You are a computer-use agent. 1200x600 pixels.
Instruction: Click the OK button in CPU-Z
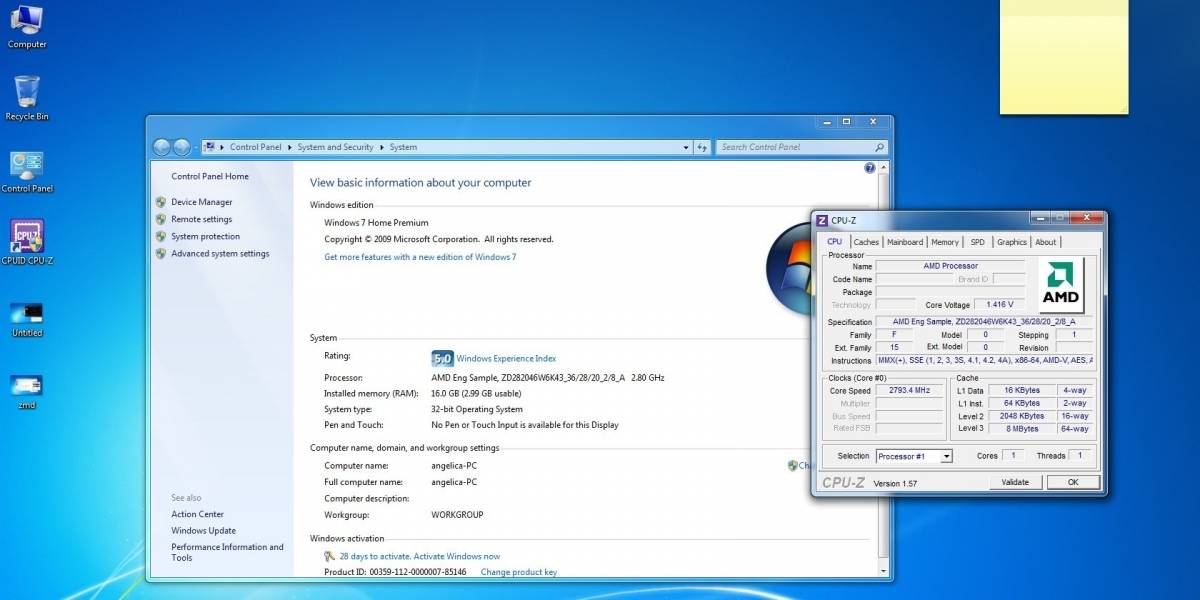[1072, 482]
